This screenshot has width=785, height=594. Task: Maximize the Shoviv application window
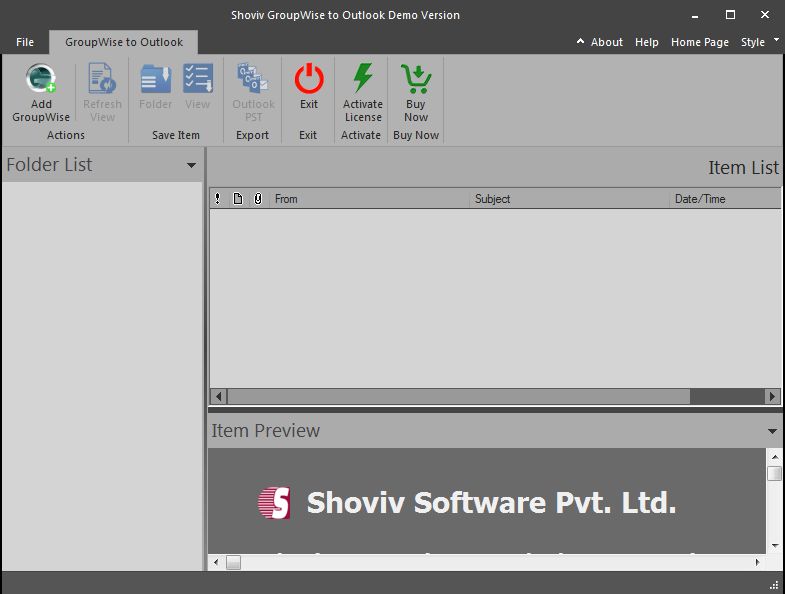[x=730, y=15]
